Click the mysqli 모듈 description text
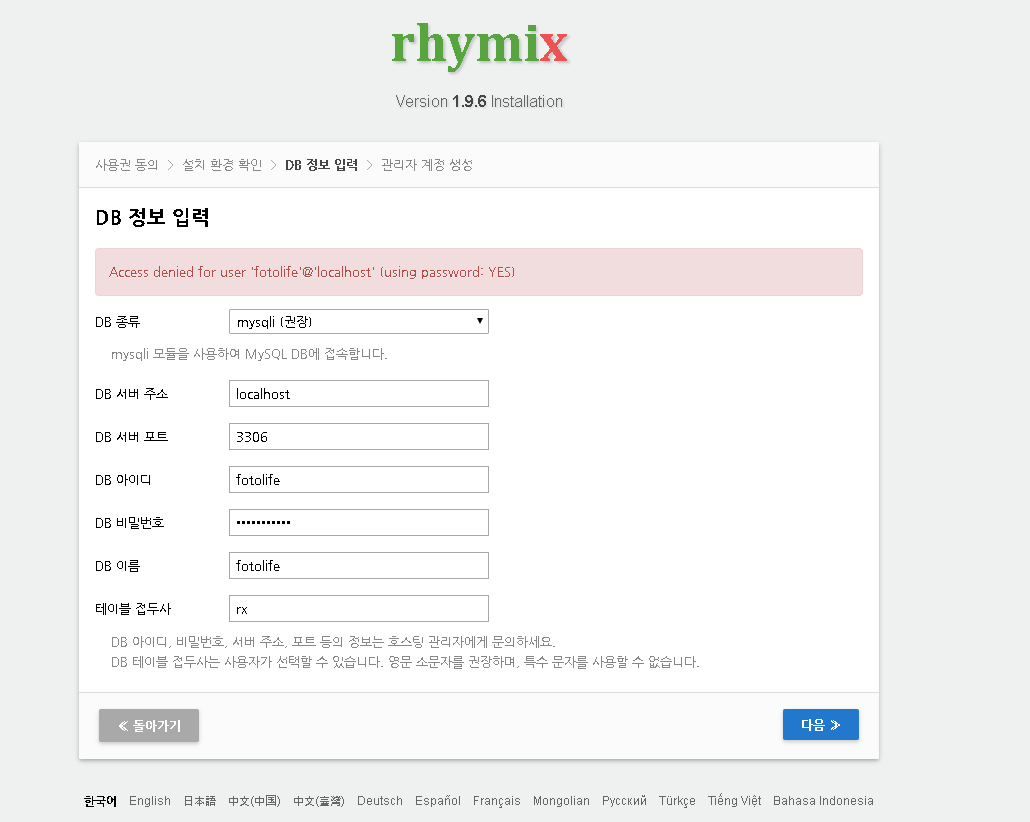The image size is (1030, 822). 249,354
